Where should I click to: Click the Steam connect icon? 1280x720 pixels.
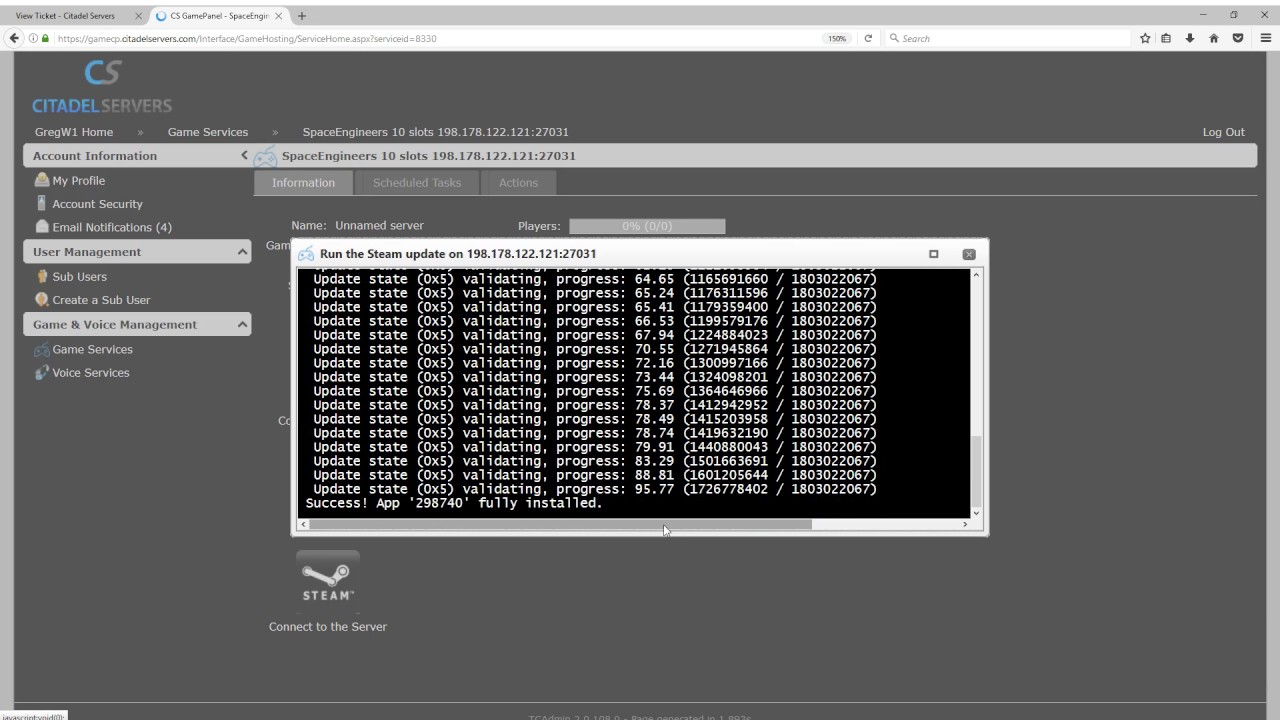point(328,579)
